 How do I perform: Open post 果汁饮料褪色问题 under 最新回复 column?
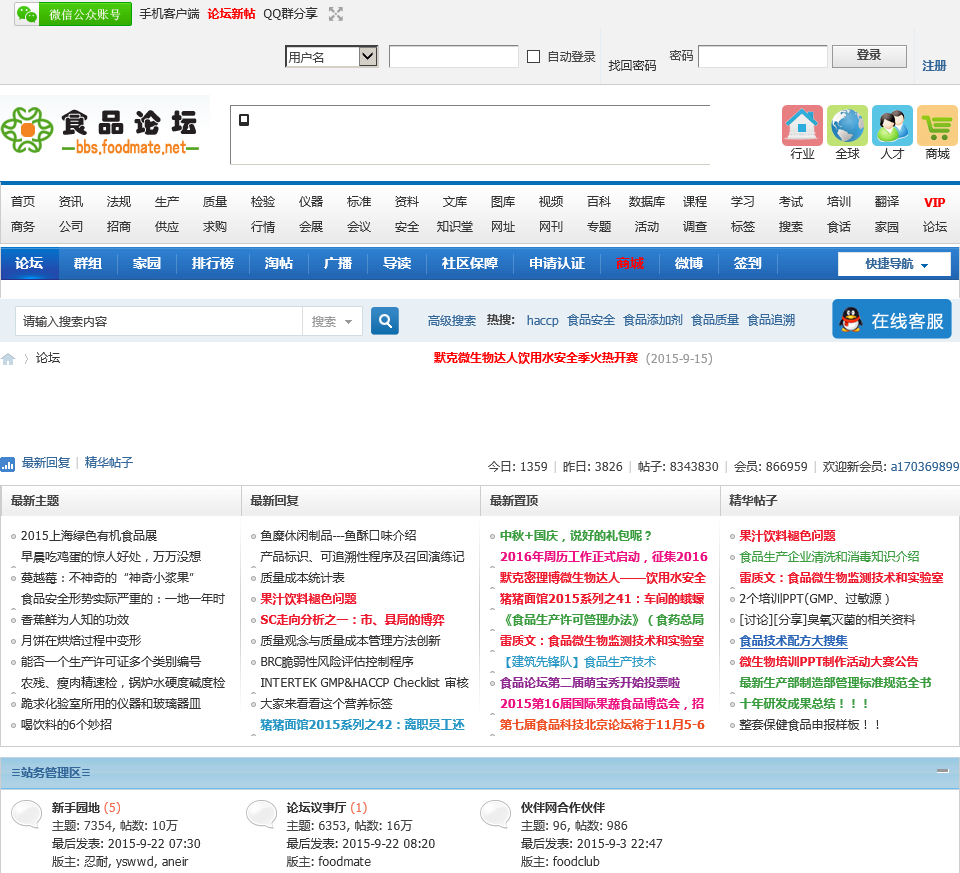coord(308,599)
